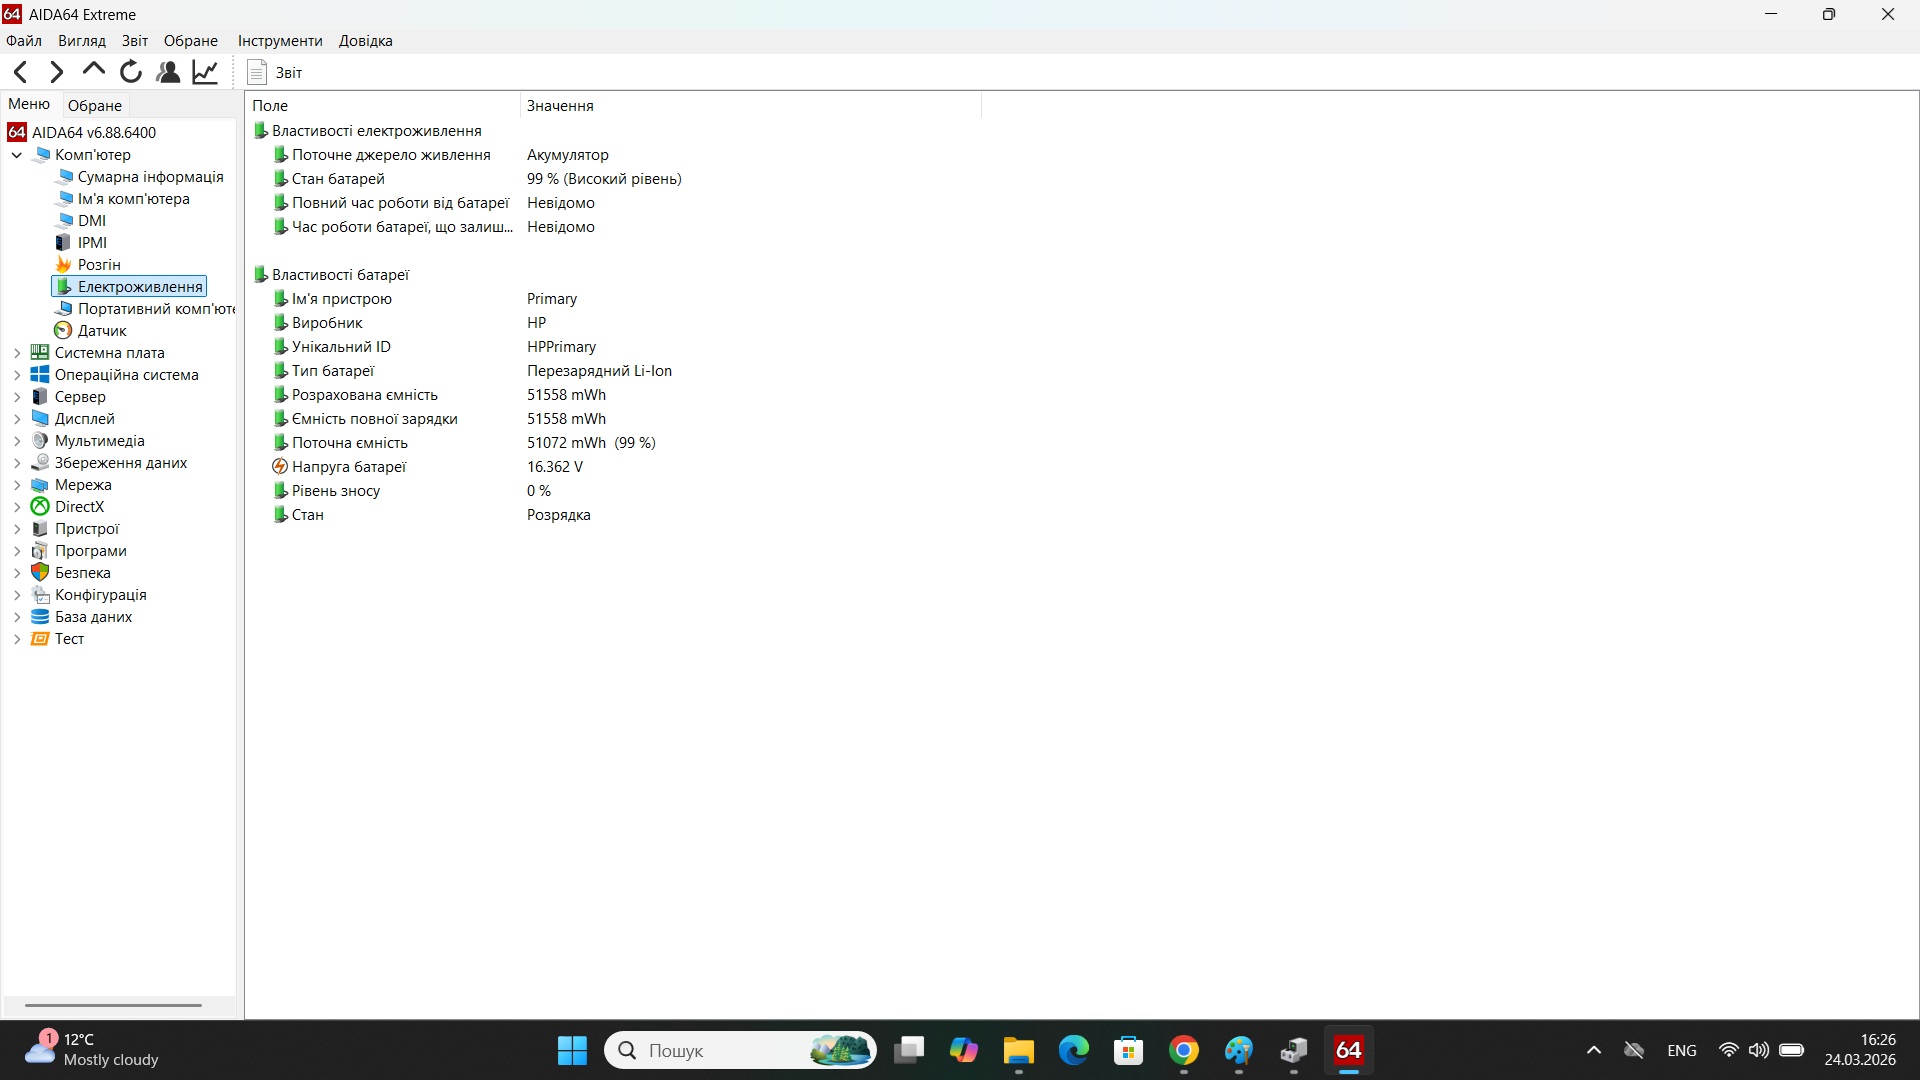Click the AIDA64 icon in taskbar
Viewport: 1920px width, 1080px height.
[x=1348, y=1051]
